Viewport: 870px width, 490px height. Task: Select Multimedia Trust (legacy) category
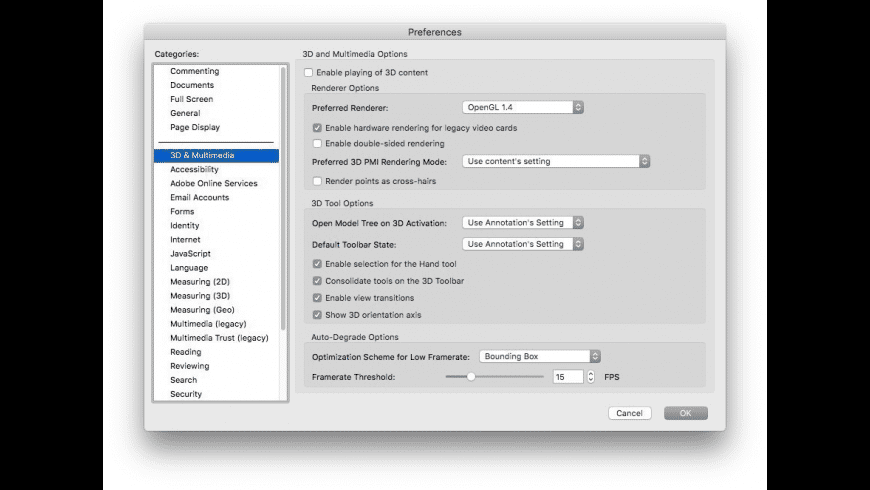tap(219, 338)
